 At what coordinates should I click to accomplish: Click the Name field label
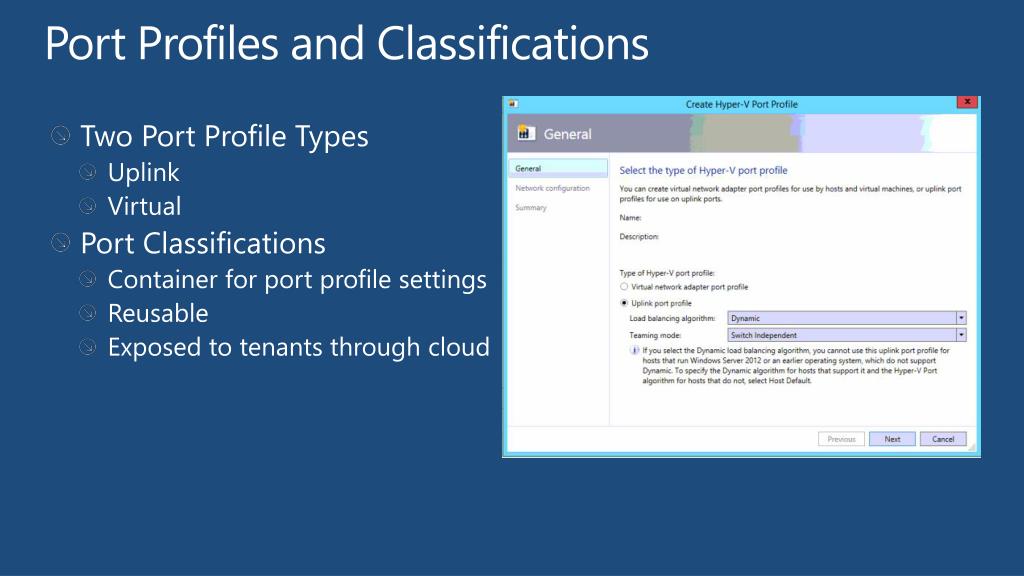pos(630,217)
